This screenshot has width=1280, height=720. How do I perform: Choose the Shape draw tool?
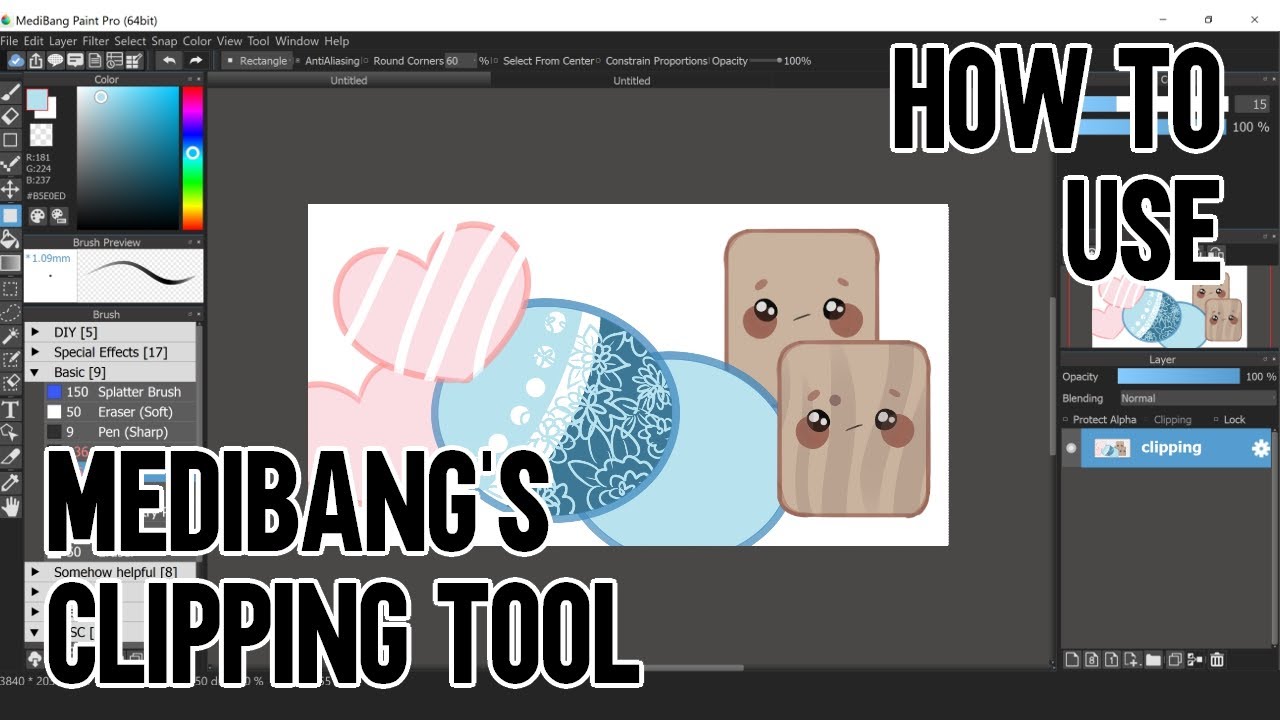[10, 140]
